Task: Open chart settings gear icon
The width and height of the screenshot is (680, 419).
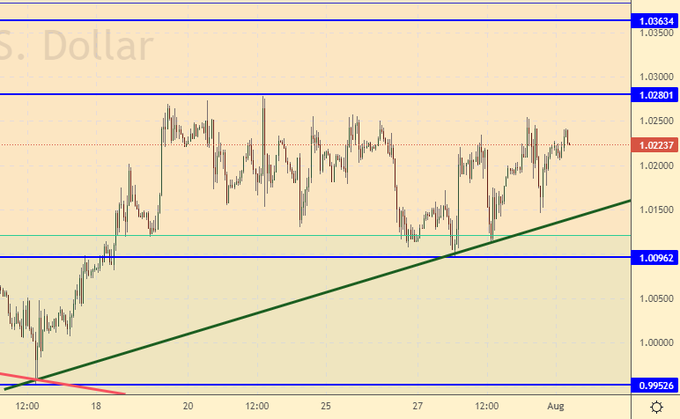Action: [x=655, y=406]
